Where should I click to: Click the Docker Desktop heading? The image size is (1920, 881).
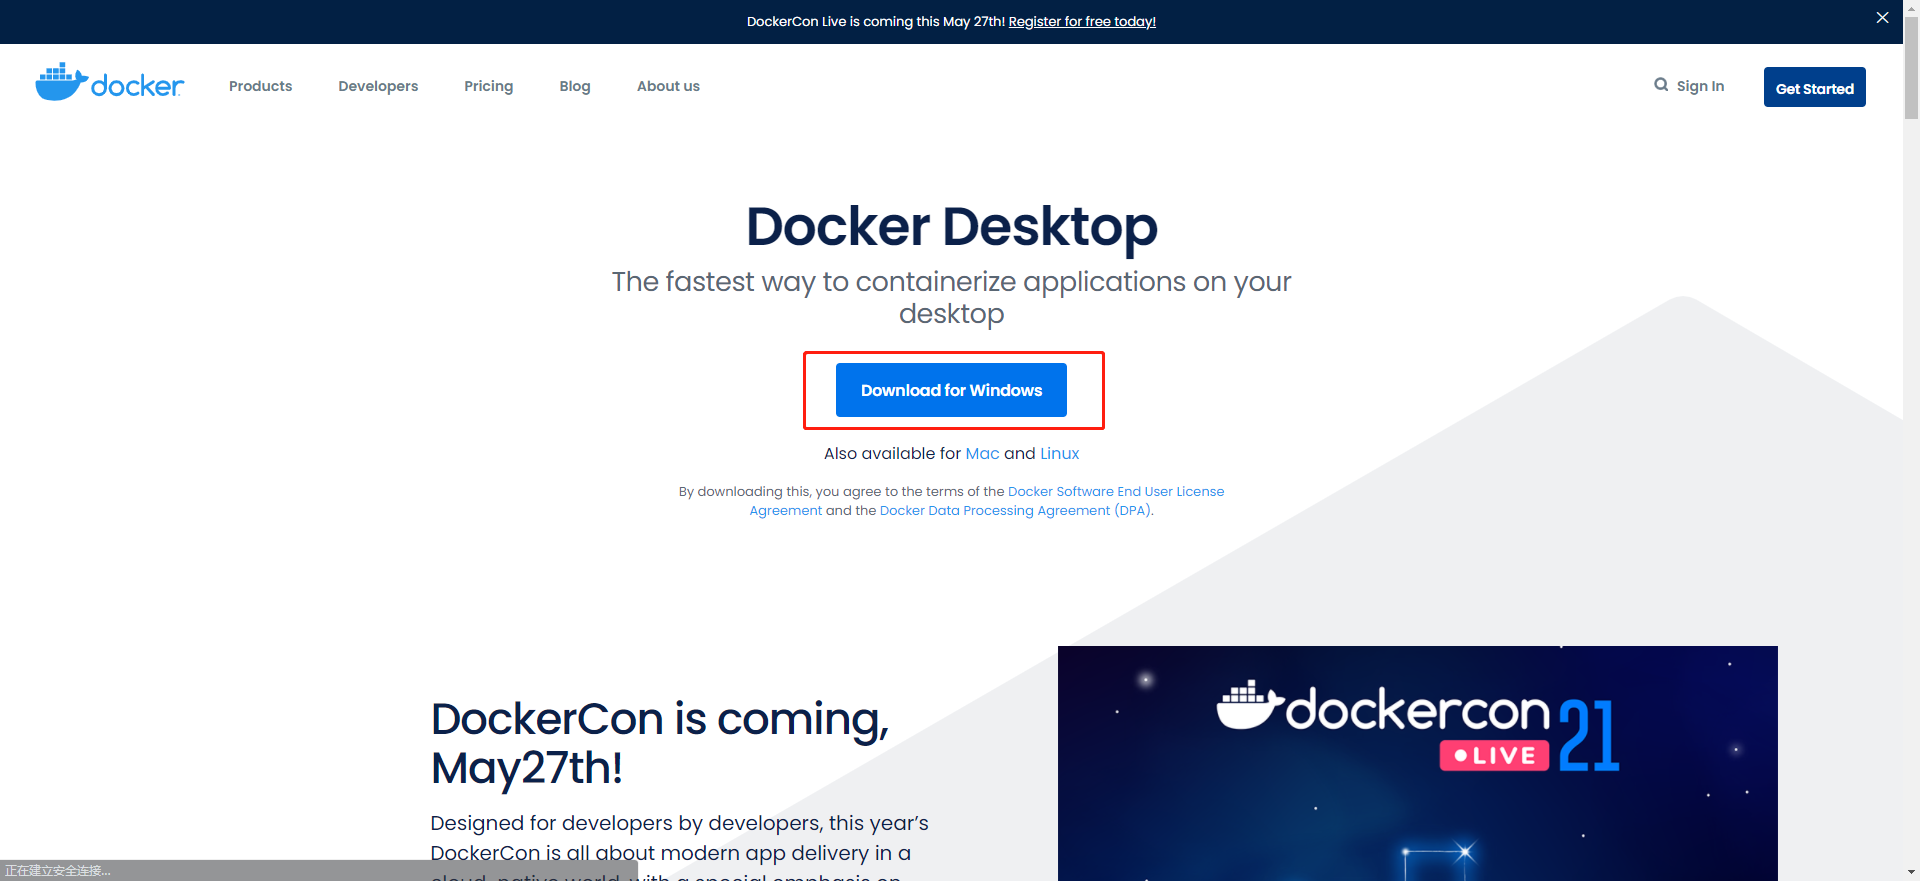tap(951, 226)
